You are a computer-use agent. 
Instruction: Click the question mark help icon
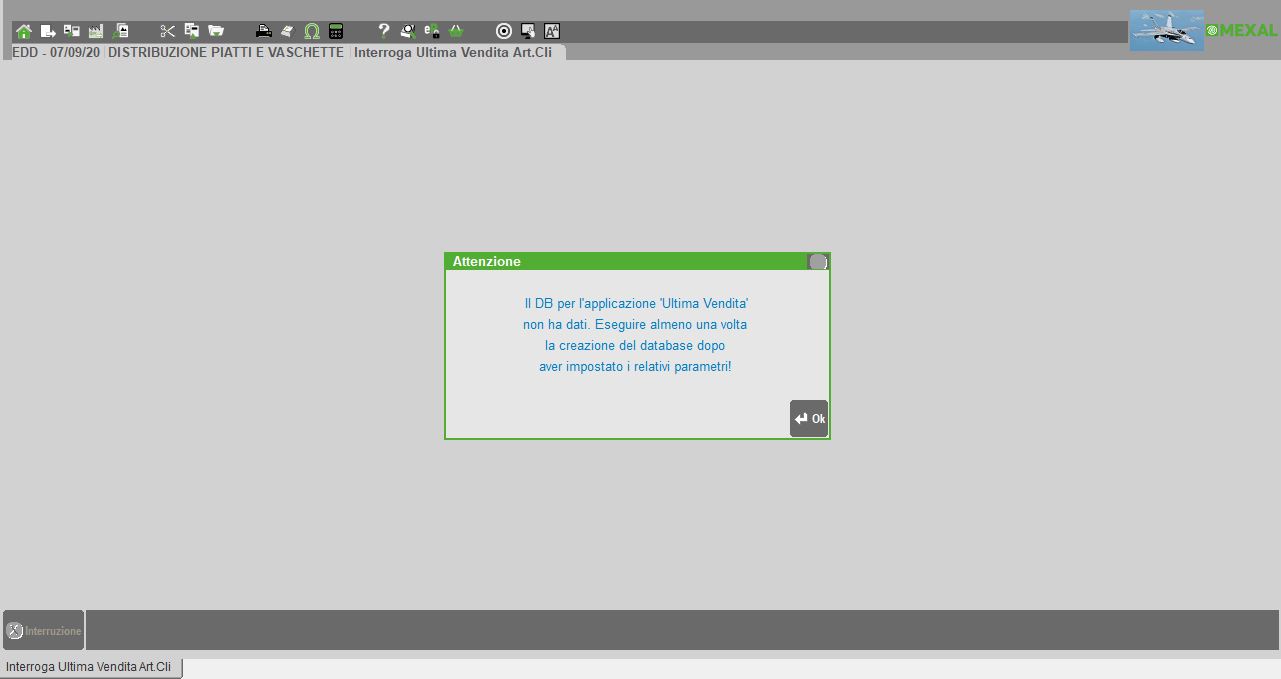(x=383, y=31)
